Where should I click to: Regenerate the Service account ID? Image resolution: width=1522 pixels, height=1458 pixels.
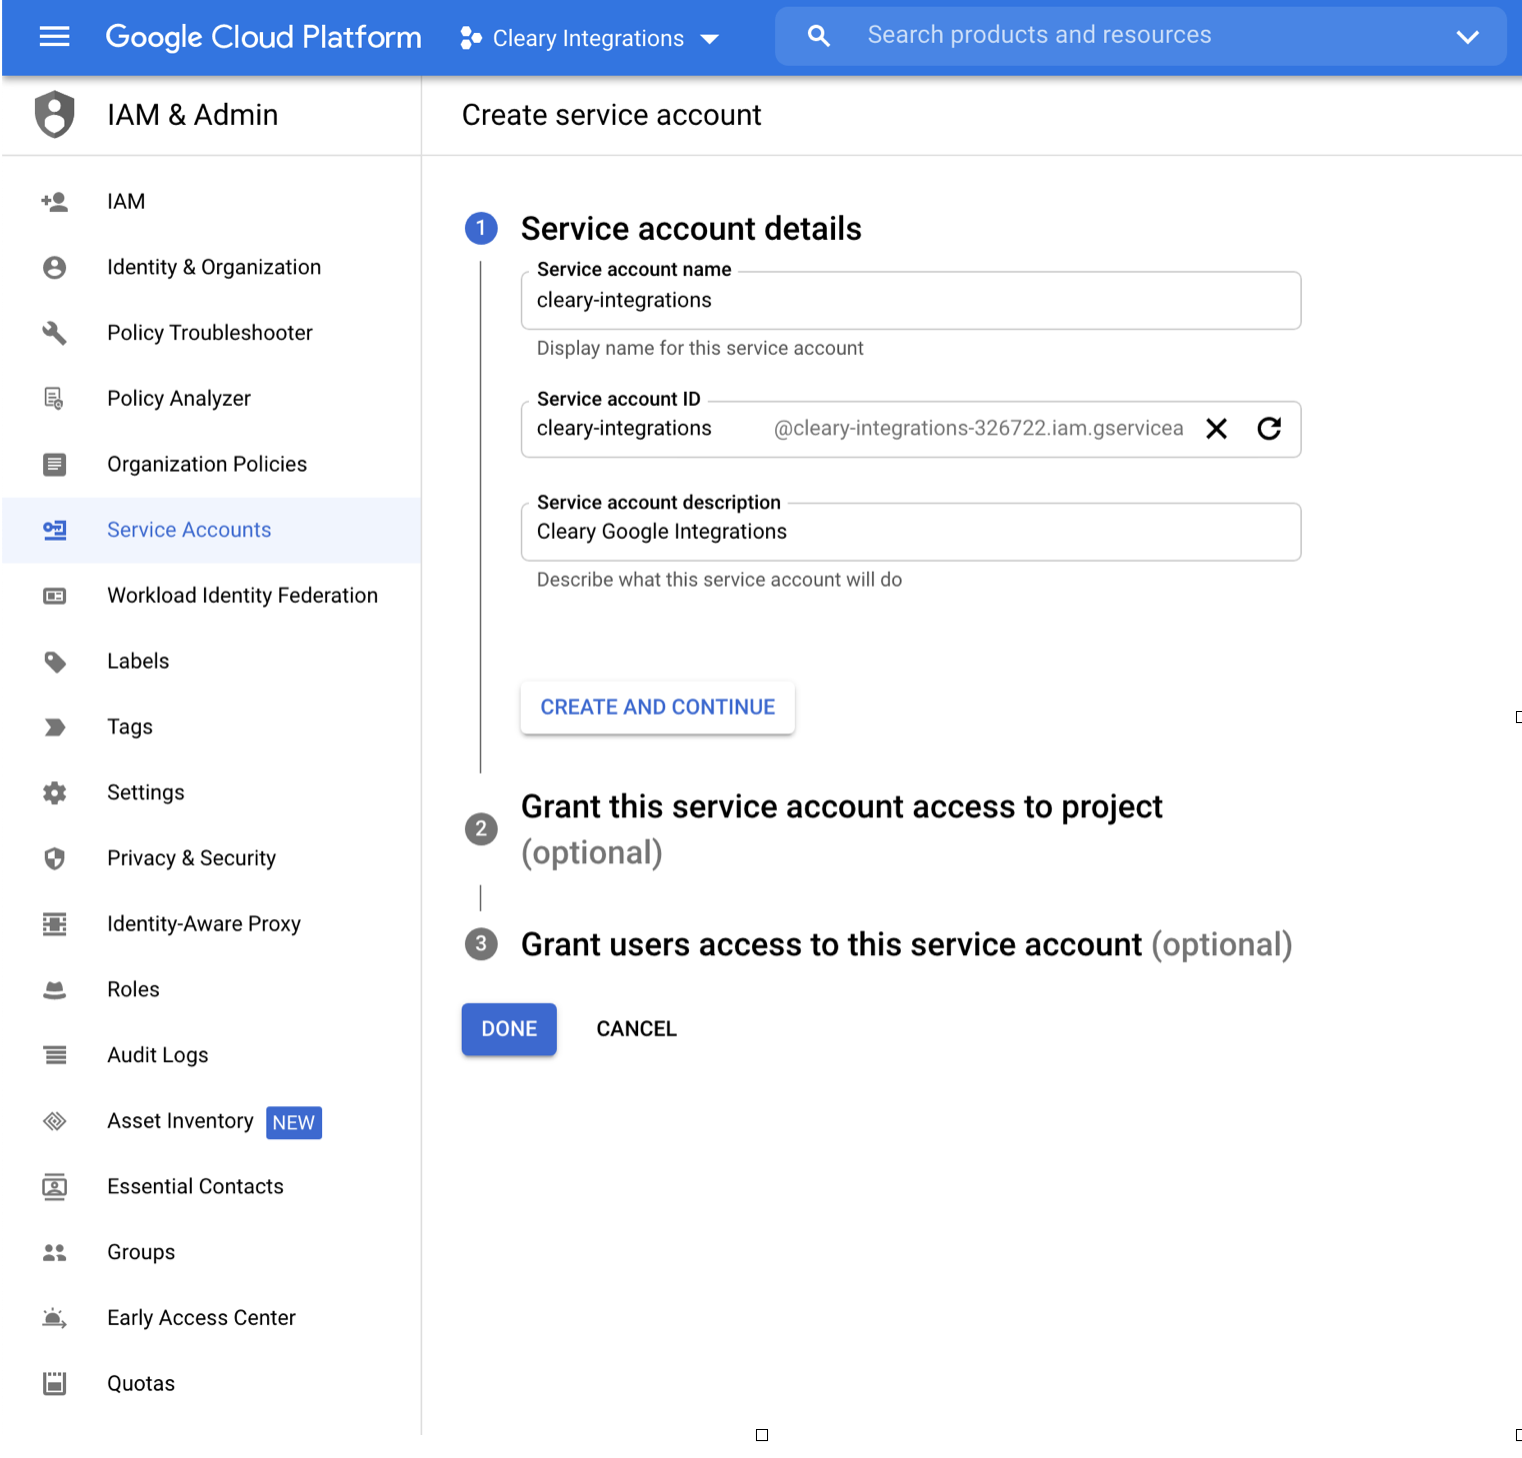tap(1269, 429)
